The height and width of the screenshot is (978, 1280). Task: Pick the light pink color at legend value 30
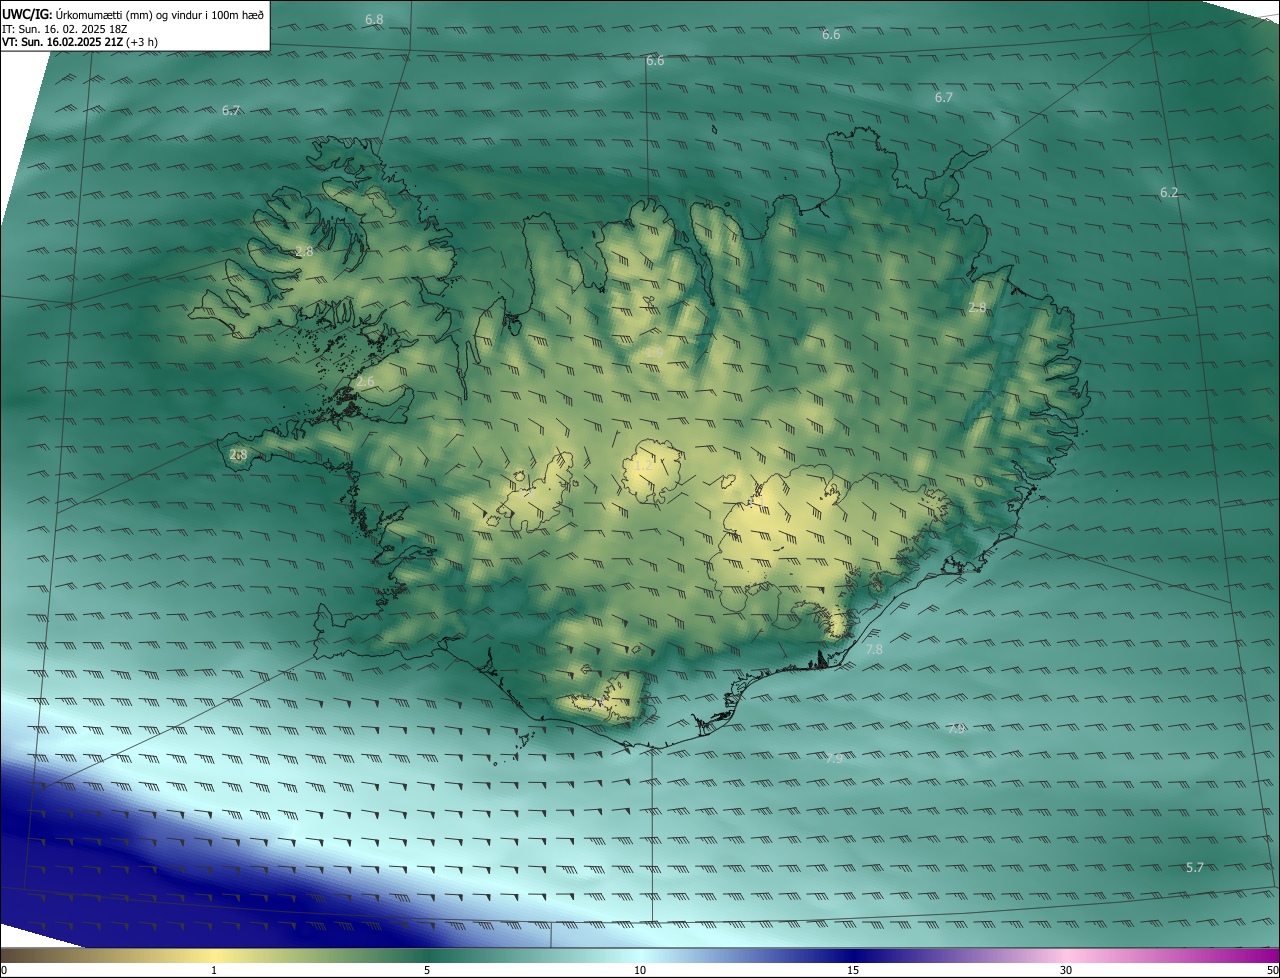1066,955
